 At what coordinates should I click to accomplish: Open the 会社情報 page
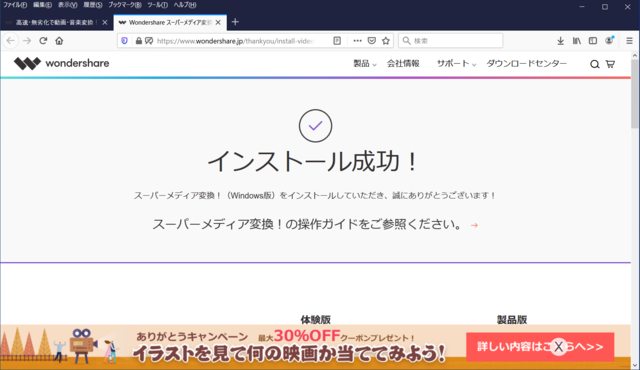click(x=403, y=64)
